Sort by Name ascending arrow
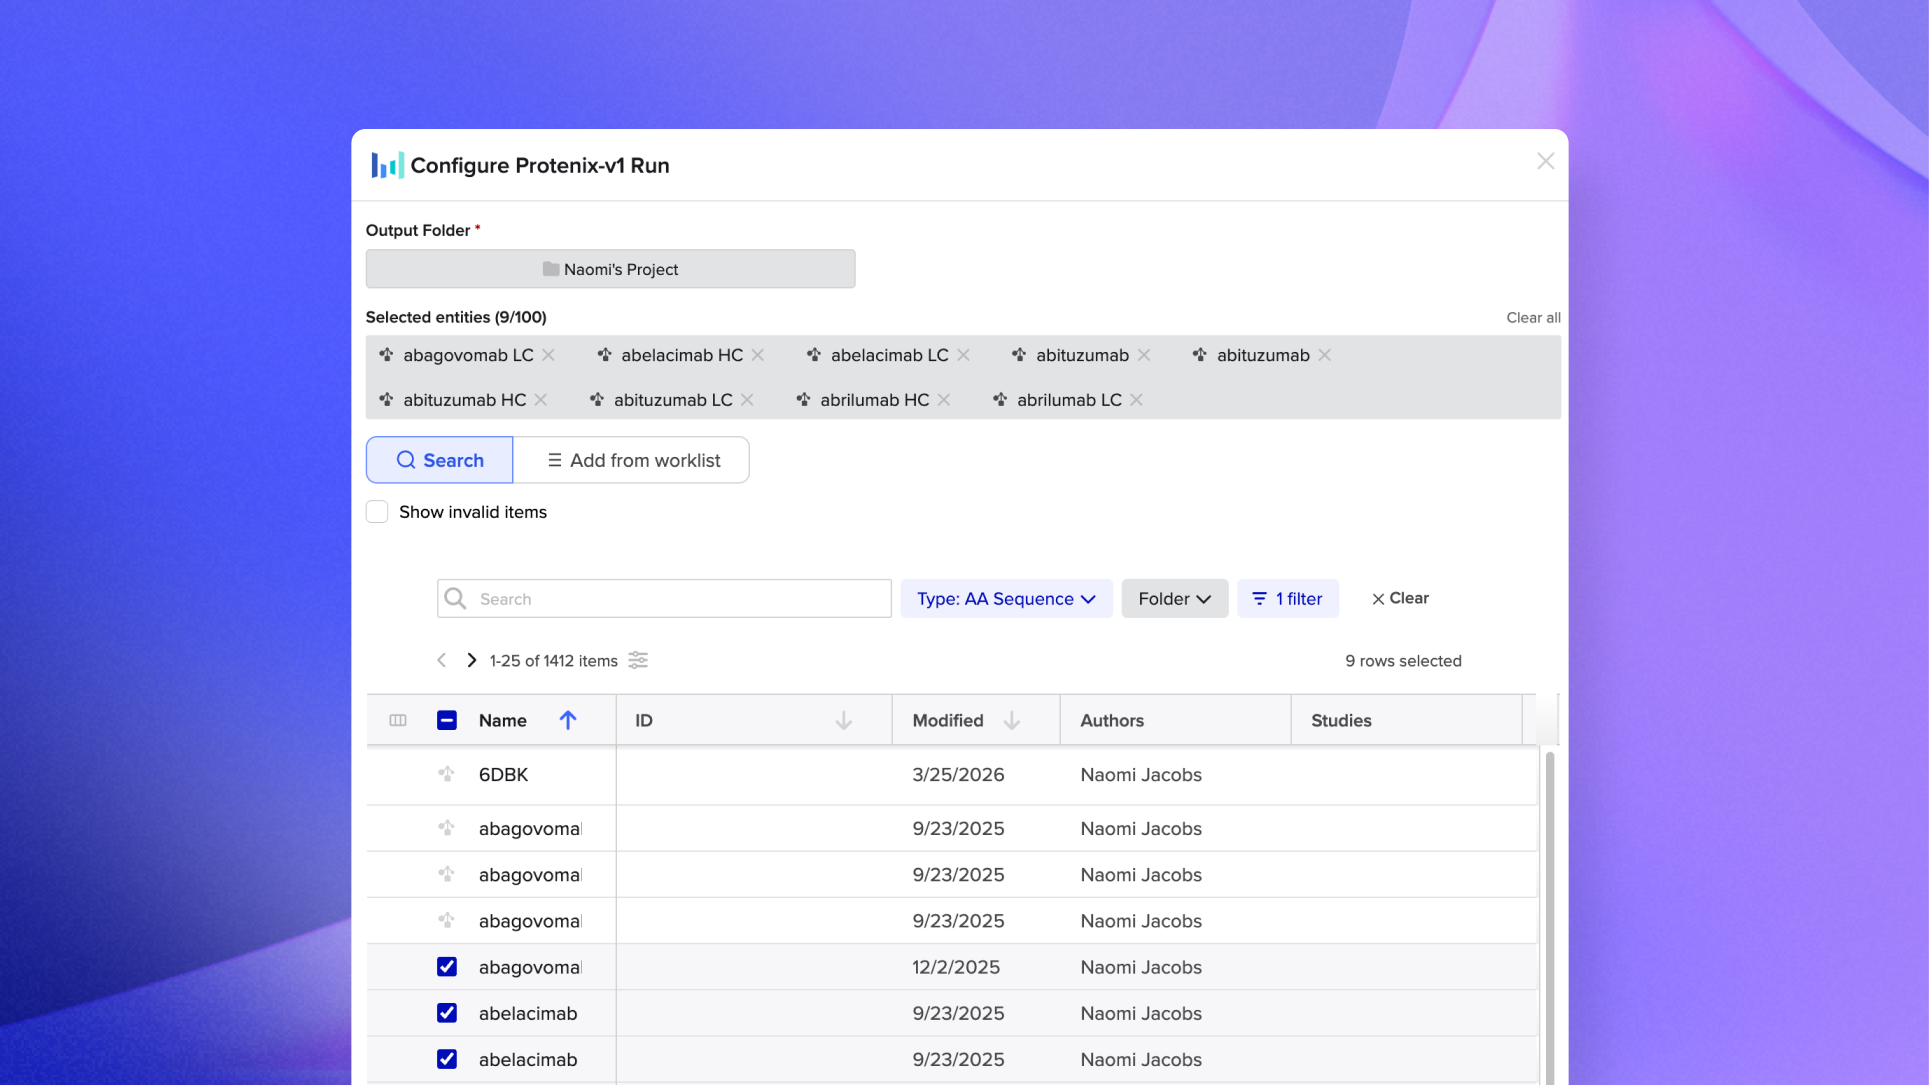1929x1086 pixels. click(x=568, y=720)
